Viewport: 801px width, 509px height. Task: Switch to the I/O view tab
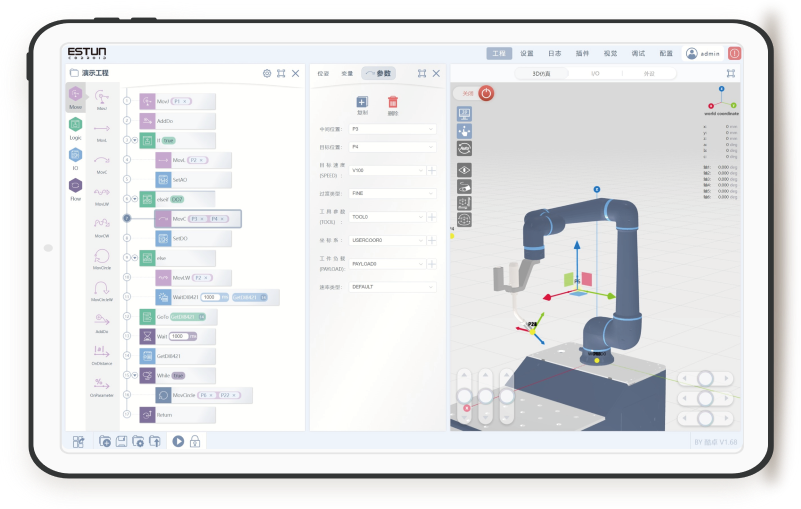coord(595,74)
